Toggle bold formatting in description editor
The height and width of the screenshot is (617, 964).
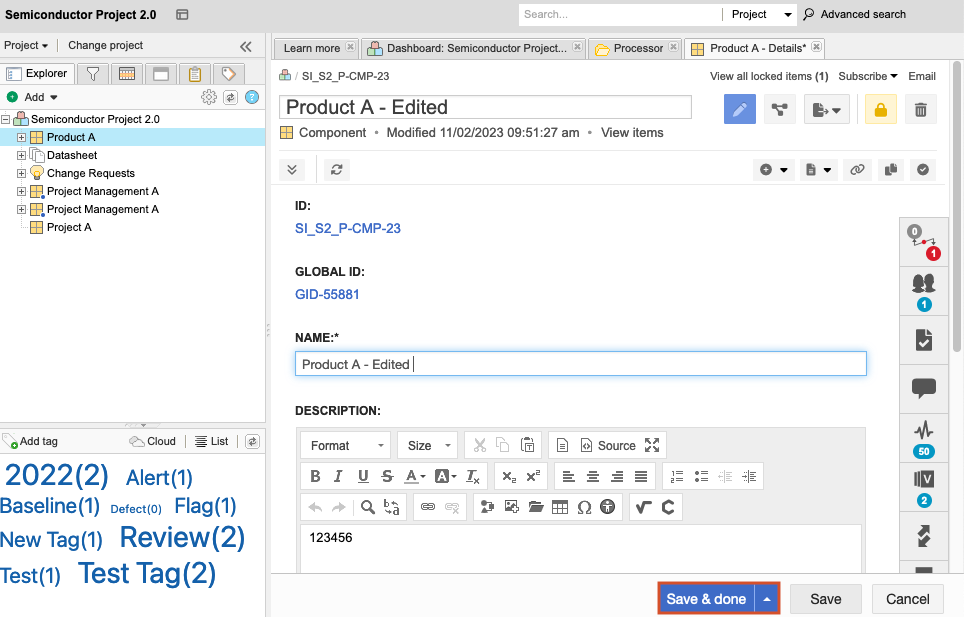coord(315,476)
